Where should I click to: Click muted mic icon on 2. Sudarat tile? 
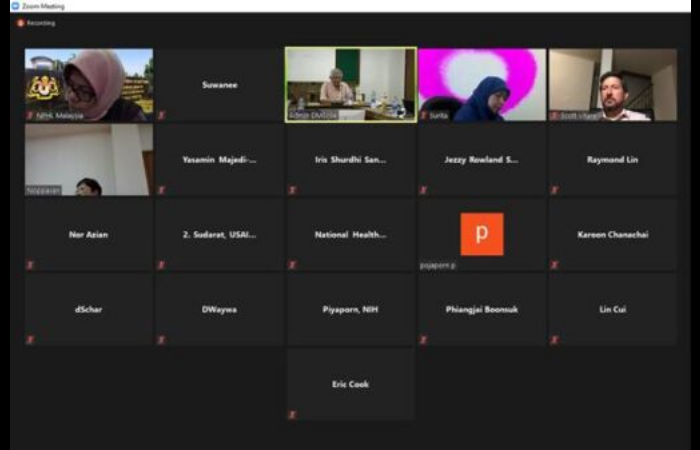pyautogui.click(x=162, y=265)
